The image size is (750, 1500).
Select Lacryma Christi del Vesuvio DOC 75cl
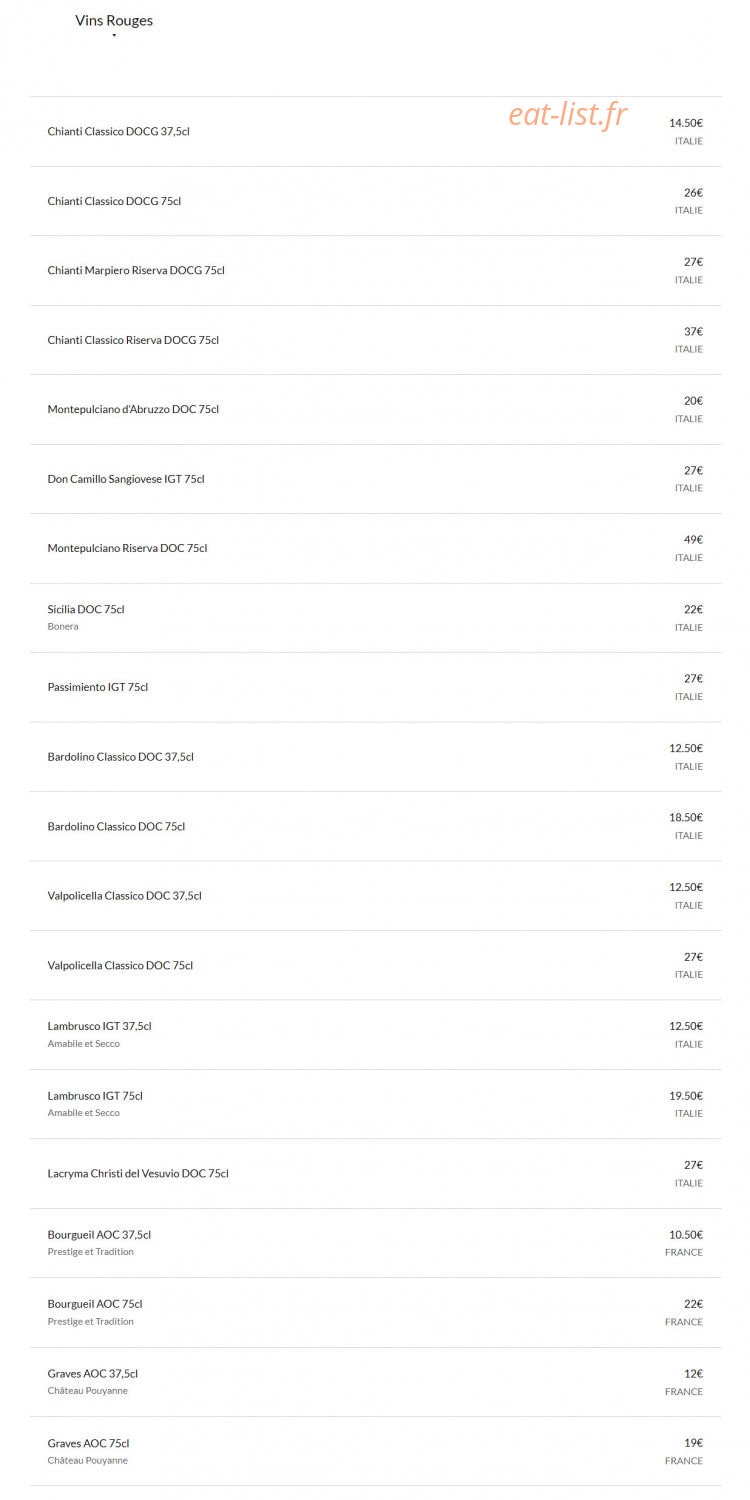375,1174
